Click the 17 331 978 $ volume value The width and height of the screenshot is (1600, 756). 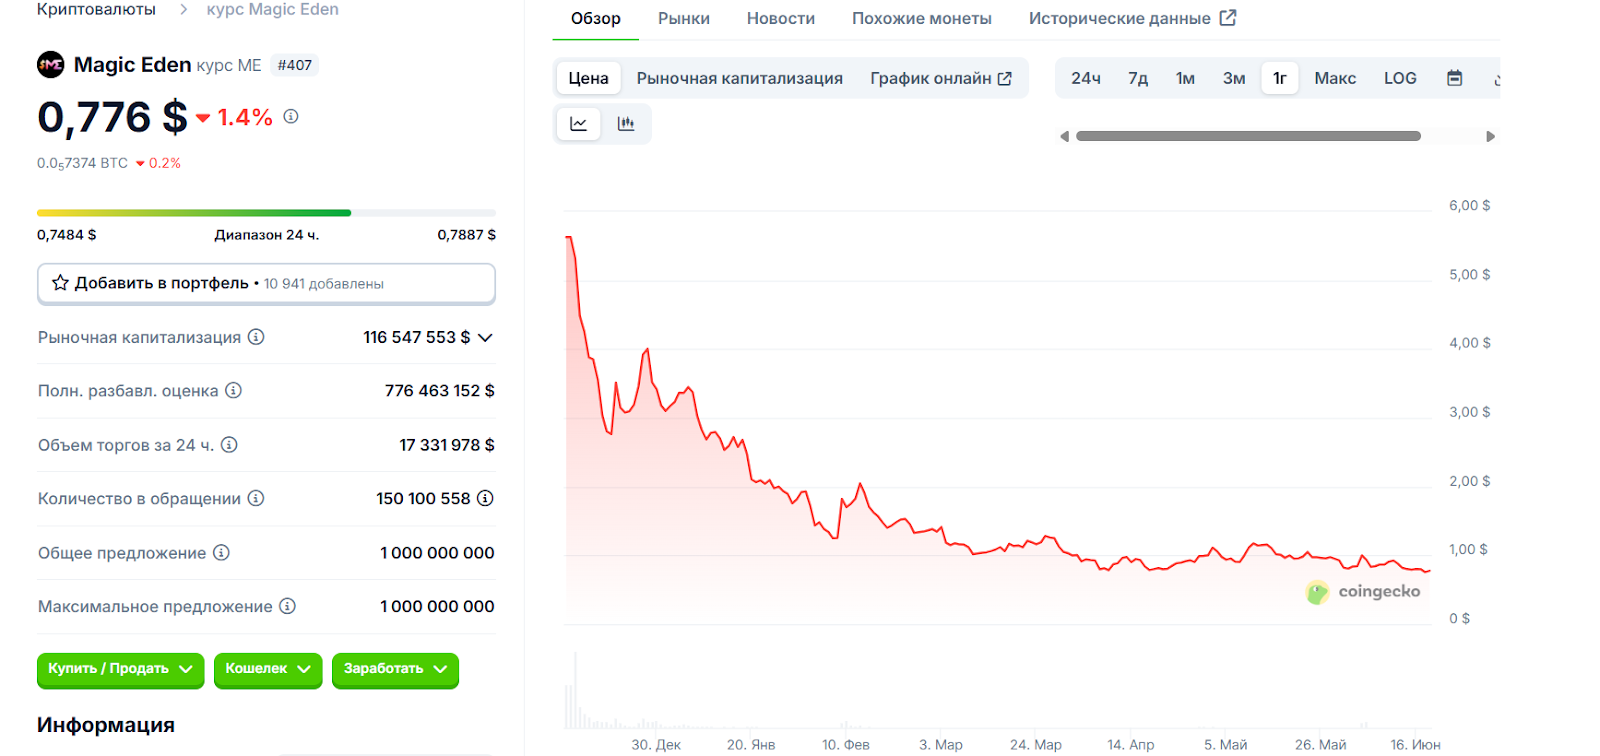point(446,444)
